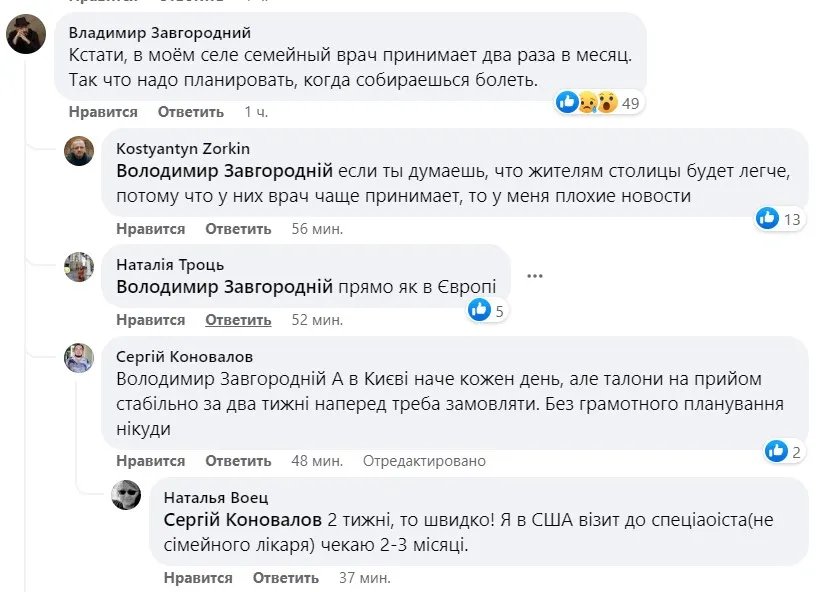
Task: Click Наталья Воец's profile picture
Action: click(x=126, y=495)
